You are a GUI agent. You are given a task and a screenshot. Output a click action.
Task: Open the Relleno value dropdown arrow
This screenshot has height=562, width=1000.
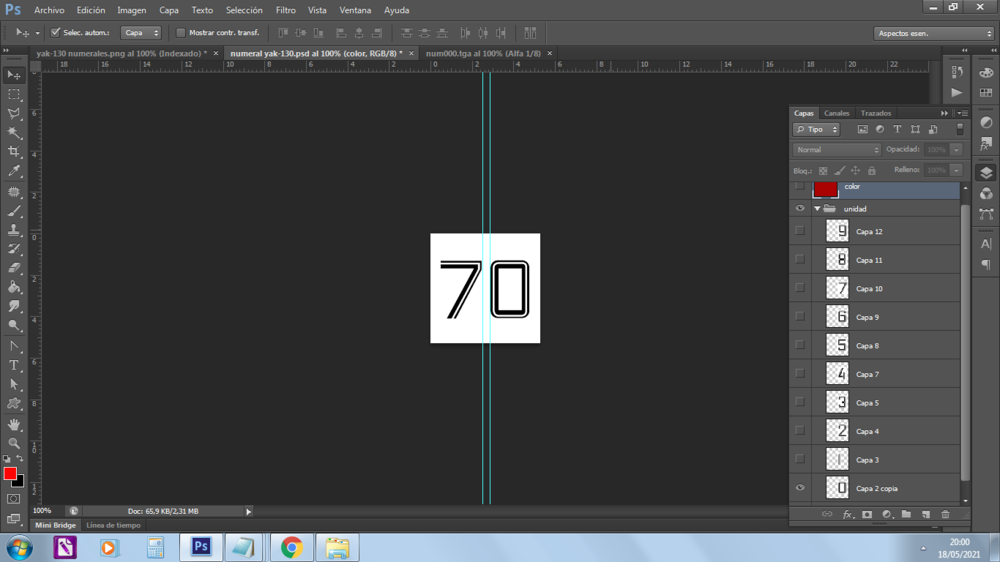click(956, 170)
